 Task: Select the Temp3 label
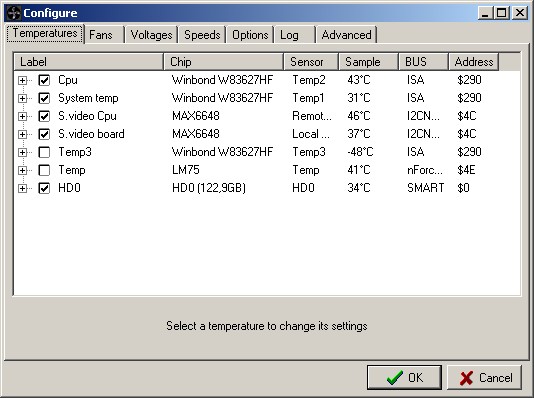point(75,152)
